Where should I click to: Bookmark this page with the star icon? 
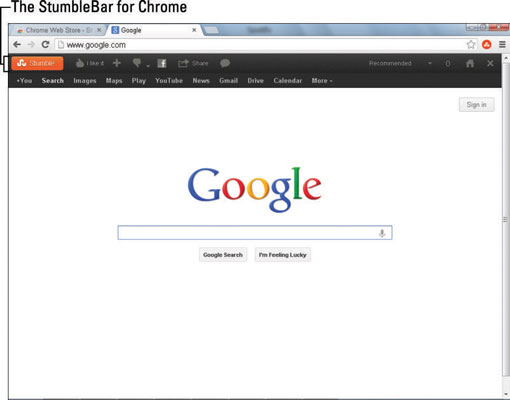pos(471,44)
